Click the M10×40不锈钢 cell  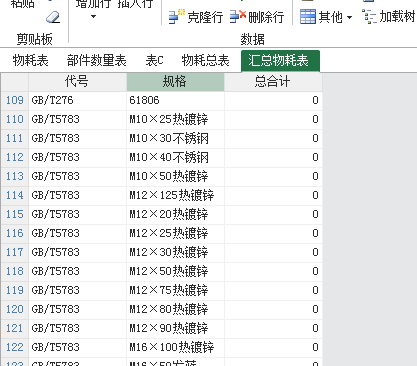175,157
